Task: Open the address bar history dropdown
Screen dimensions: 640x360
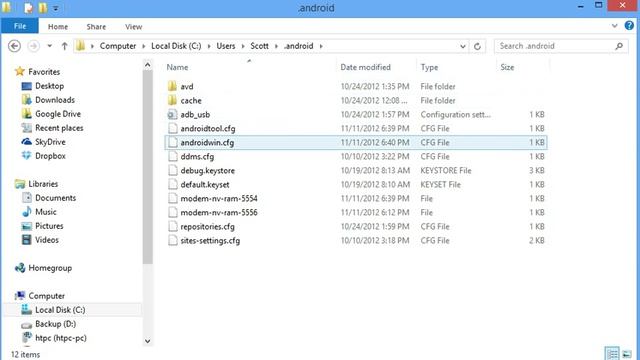Action: [x=462, y=46]
